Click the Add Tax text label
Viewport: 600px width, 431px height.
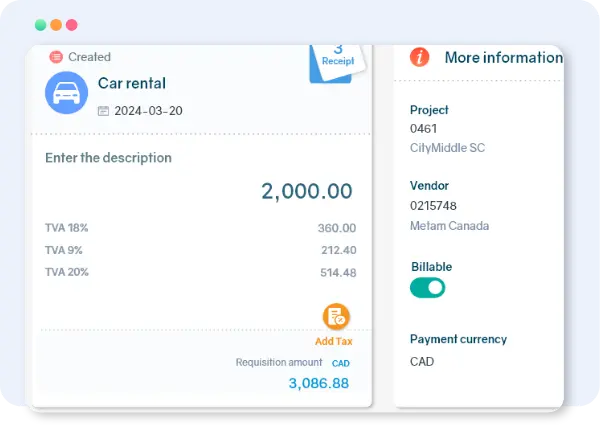(x=334, y=341)
